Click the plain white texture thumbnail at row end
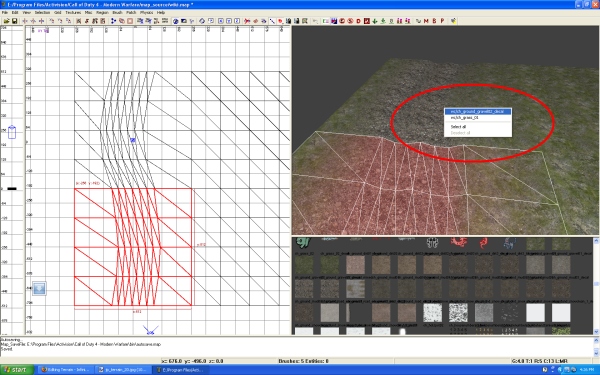600x375 pixels. pos(561,313)
